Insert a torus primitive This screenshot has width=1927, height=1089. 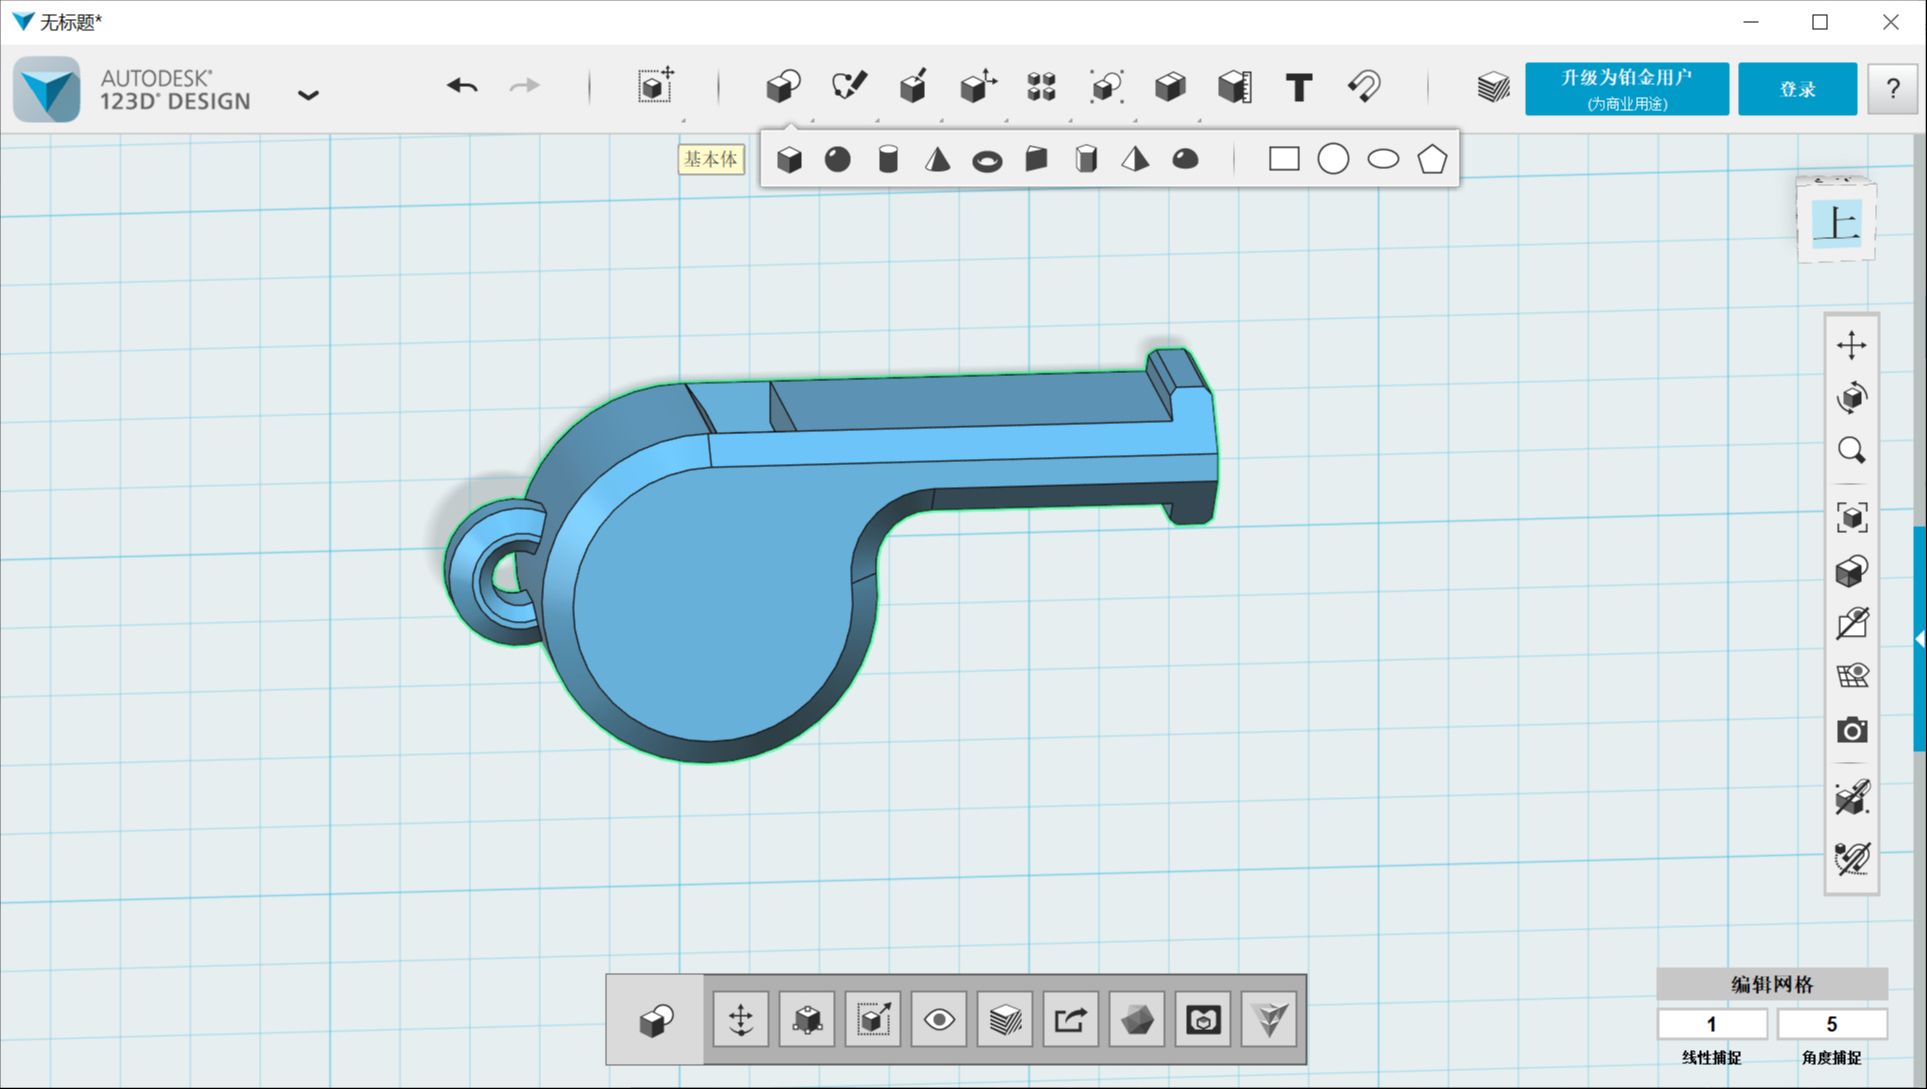coord(986,158)
